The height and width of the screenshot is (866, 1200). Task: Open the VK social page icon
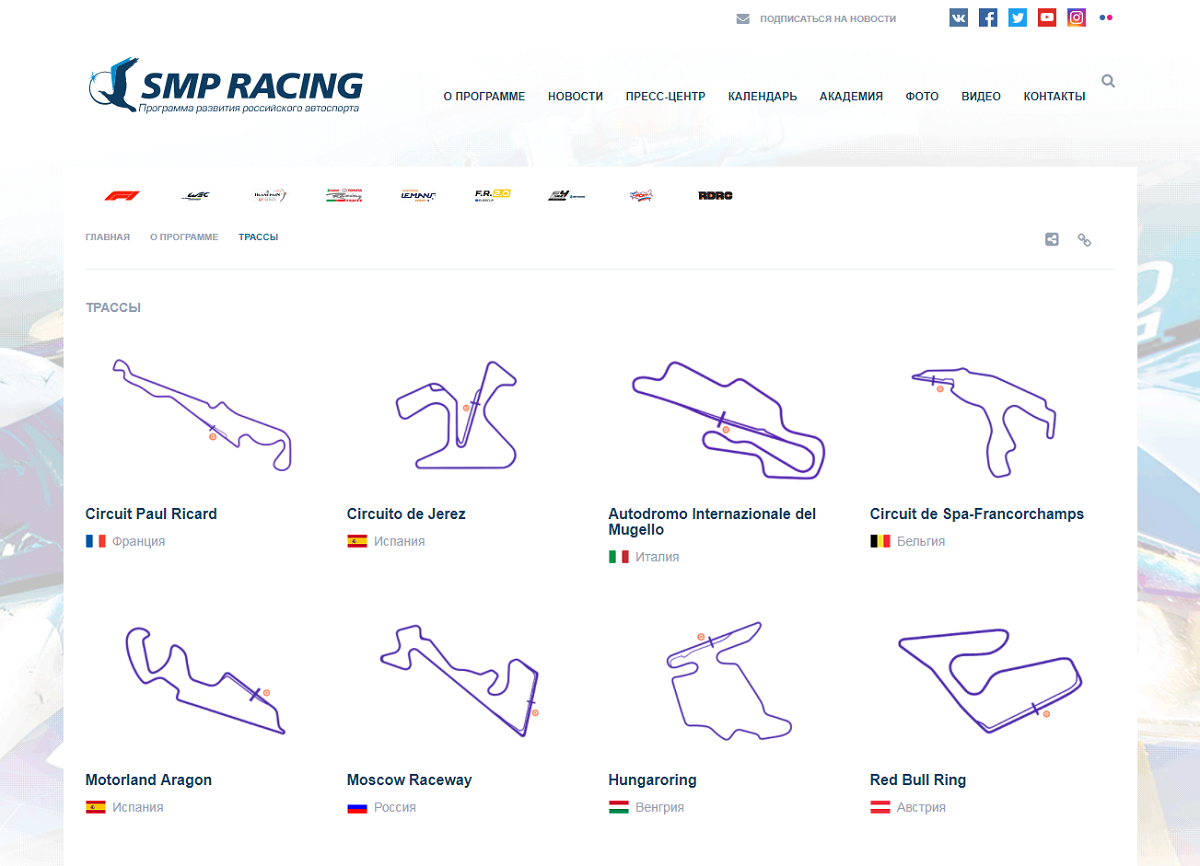pos(958,17)
